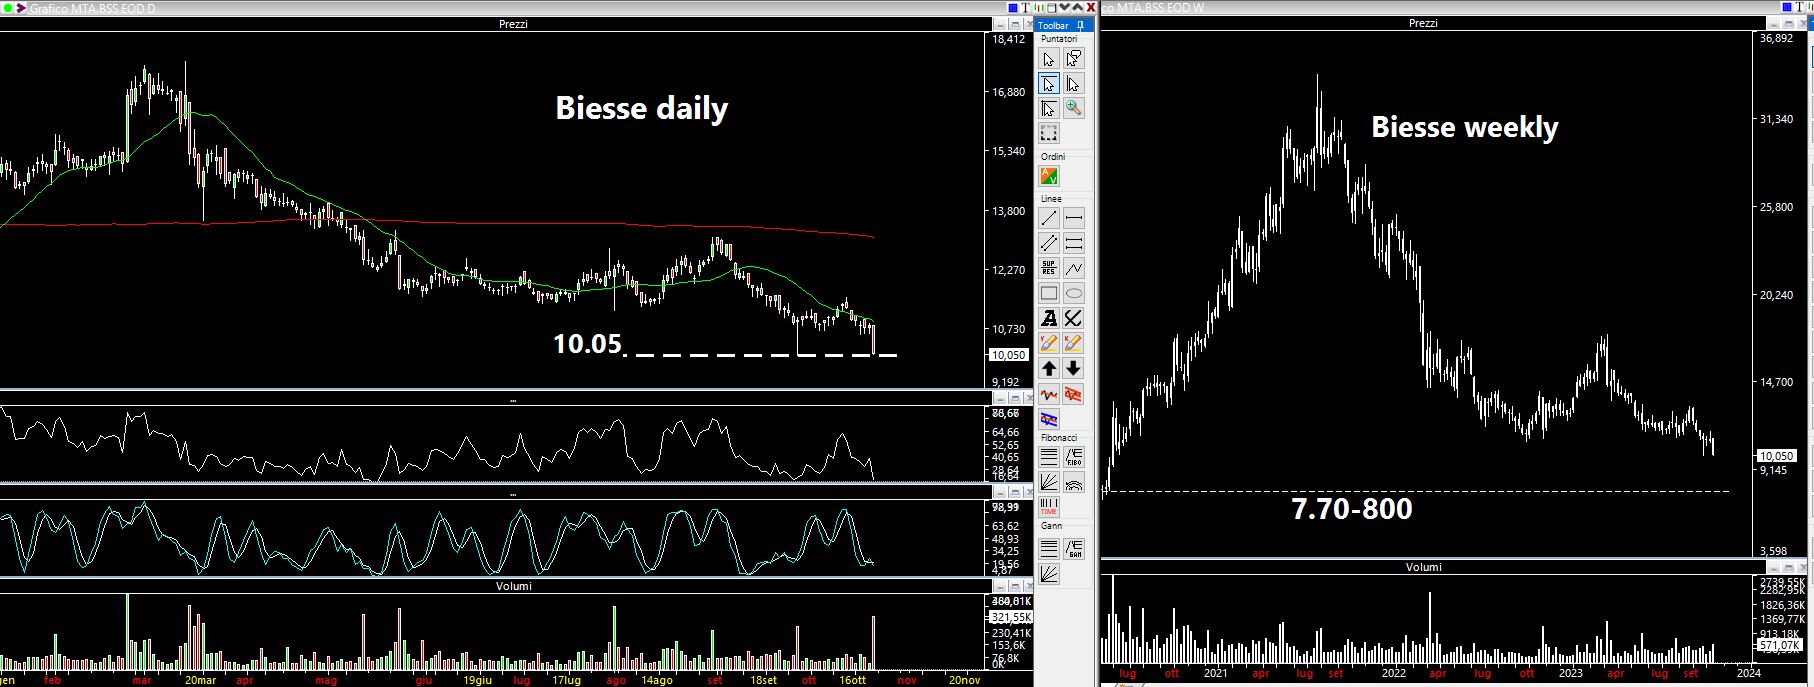Viewport: 1814px width, 687px height.
Task: Pick the horizontal parallel lines tool
Action: pyautogui.click(x=1073, y=243)
